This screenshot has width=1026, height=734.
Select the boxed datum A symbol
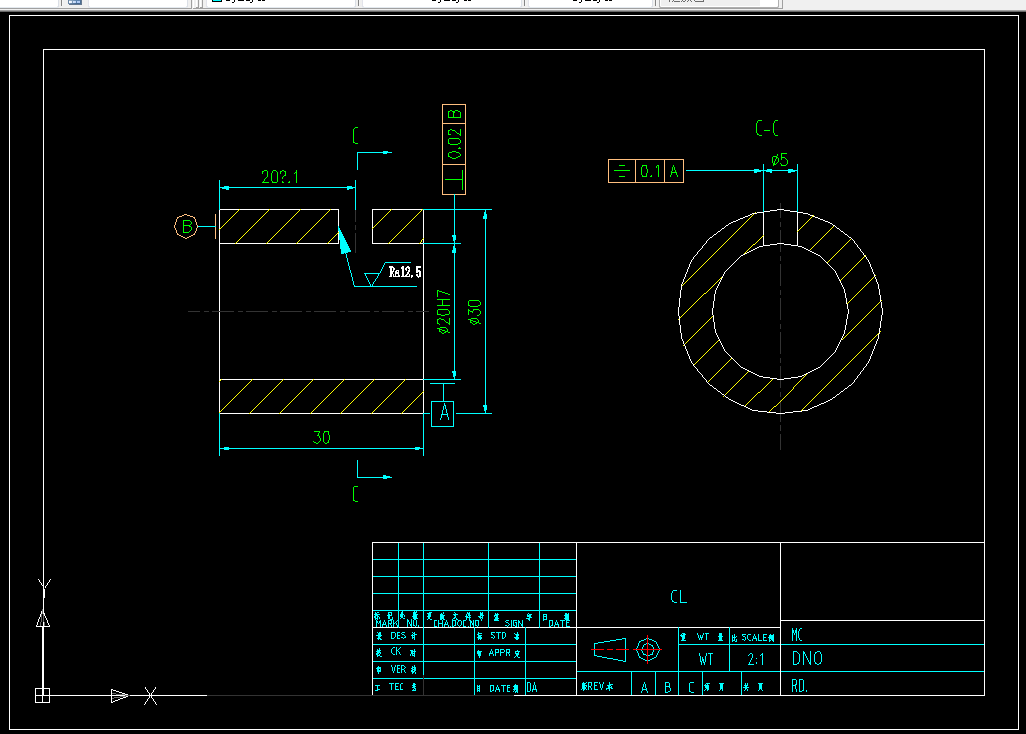(x=443, y=413)
